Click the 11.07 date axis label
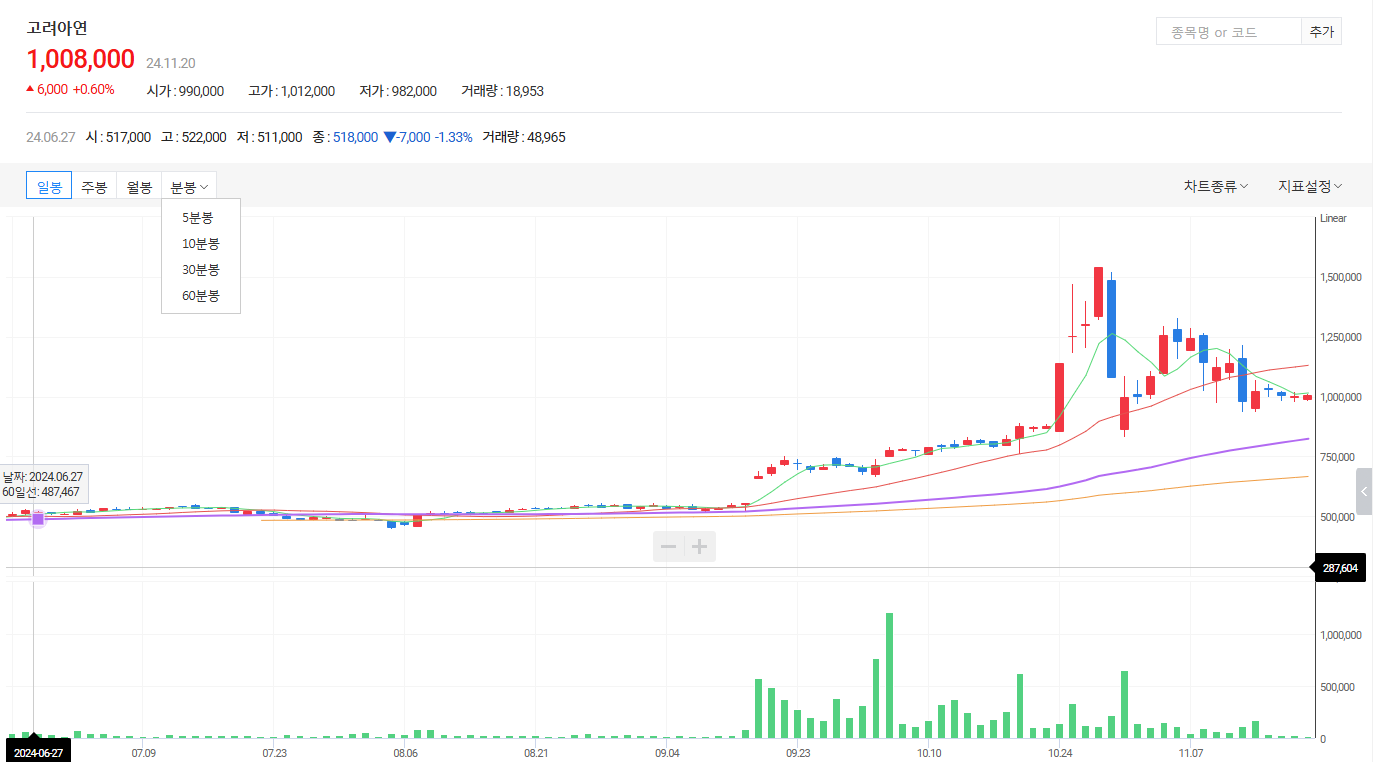This screenshot has height=762, width=1373. coord(1190,752)
